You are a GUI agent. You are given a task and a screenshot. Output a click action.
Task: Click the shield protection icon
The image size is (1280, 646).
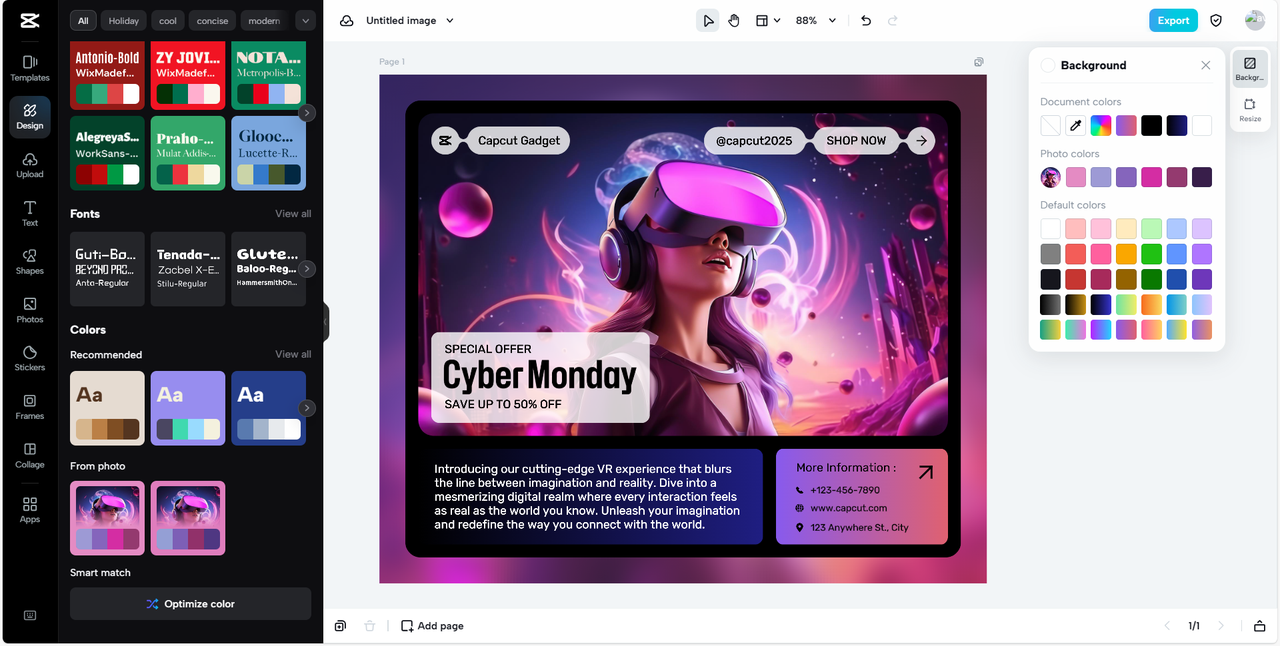coord(1216,20)
